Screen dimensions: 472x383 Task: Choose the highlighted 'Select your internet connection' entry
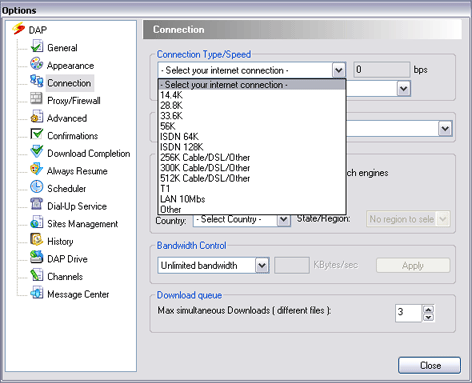point(252,85)
